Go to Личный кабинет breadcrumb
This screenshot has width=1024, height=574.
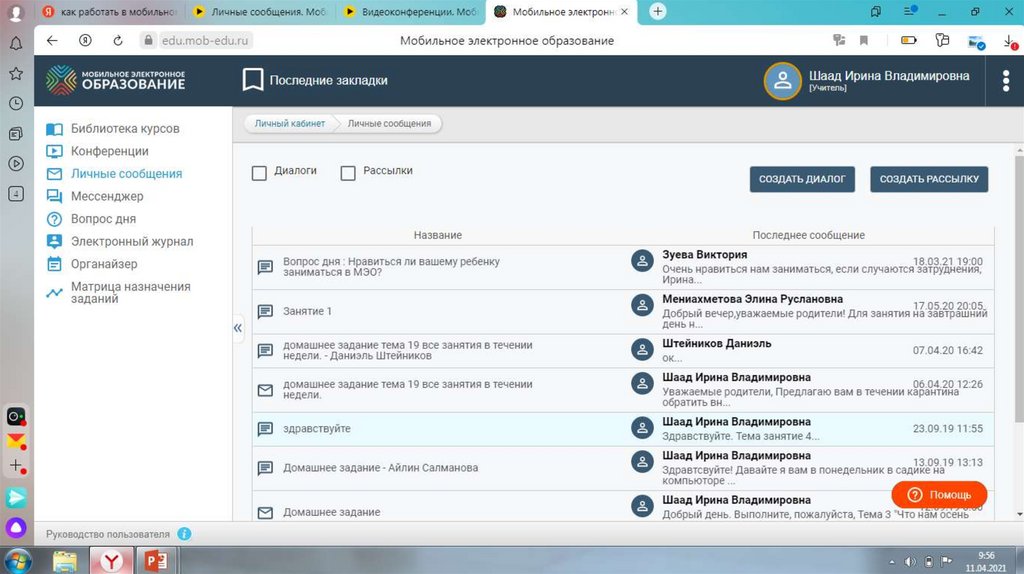click(x=289, y=124)
